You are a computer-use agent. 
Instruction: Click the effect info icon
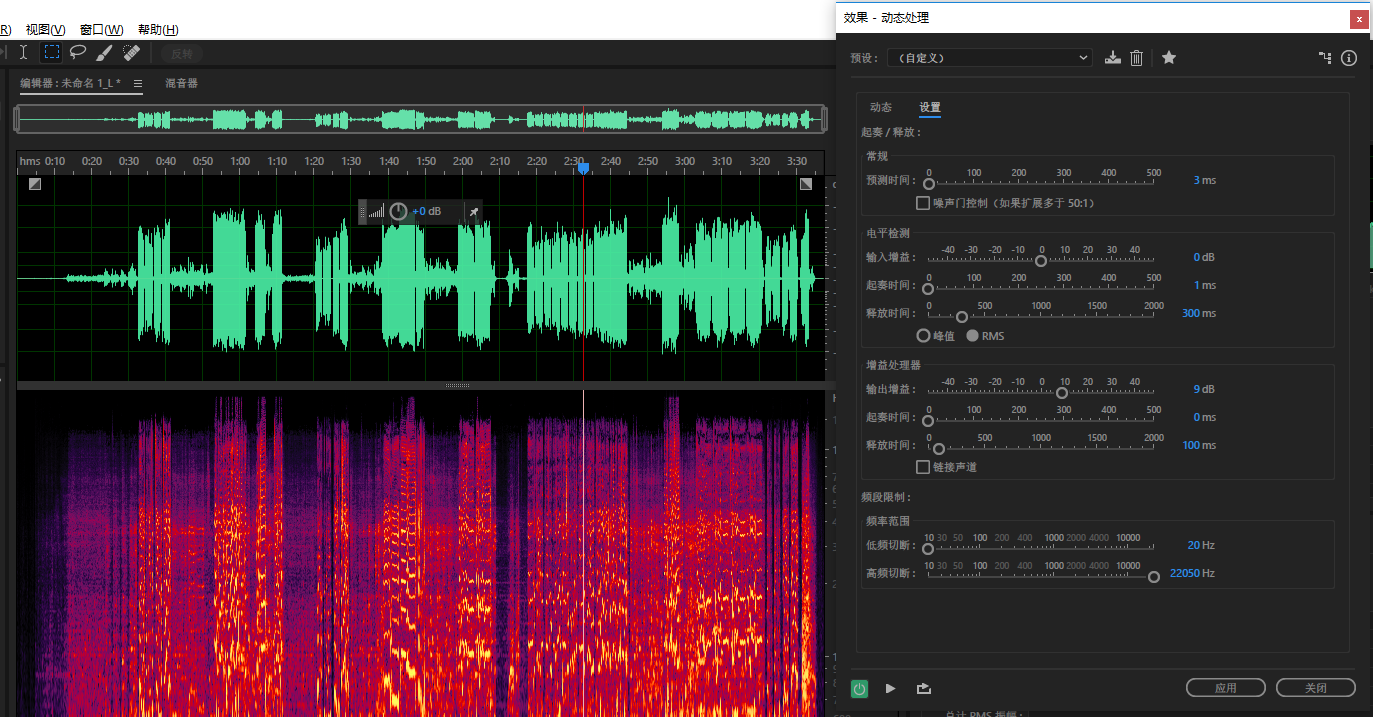[x=1349, y=58]
